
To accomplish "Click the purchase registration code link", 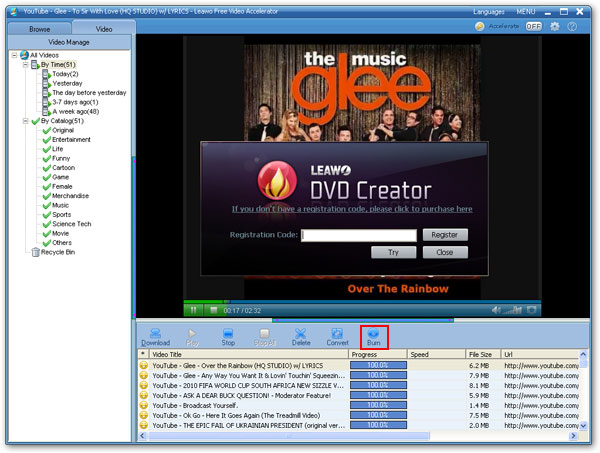I will point(352,209).
